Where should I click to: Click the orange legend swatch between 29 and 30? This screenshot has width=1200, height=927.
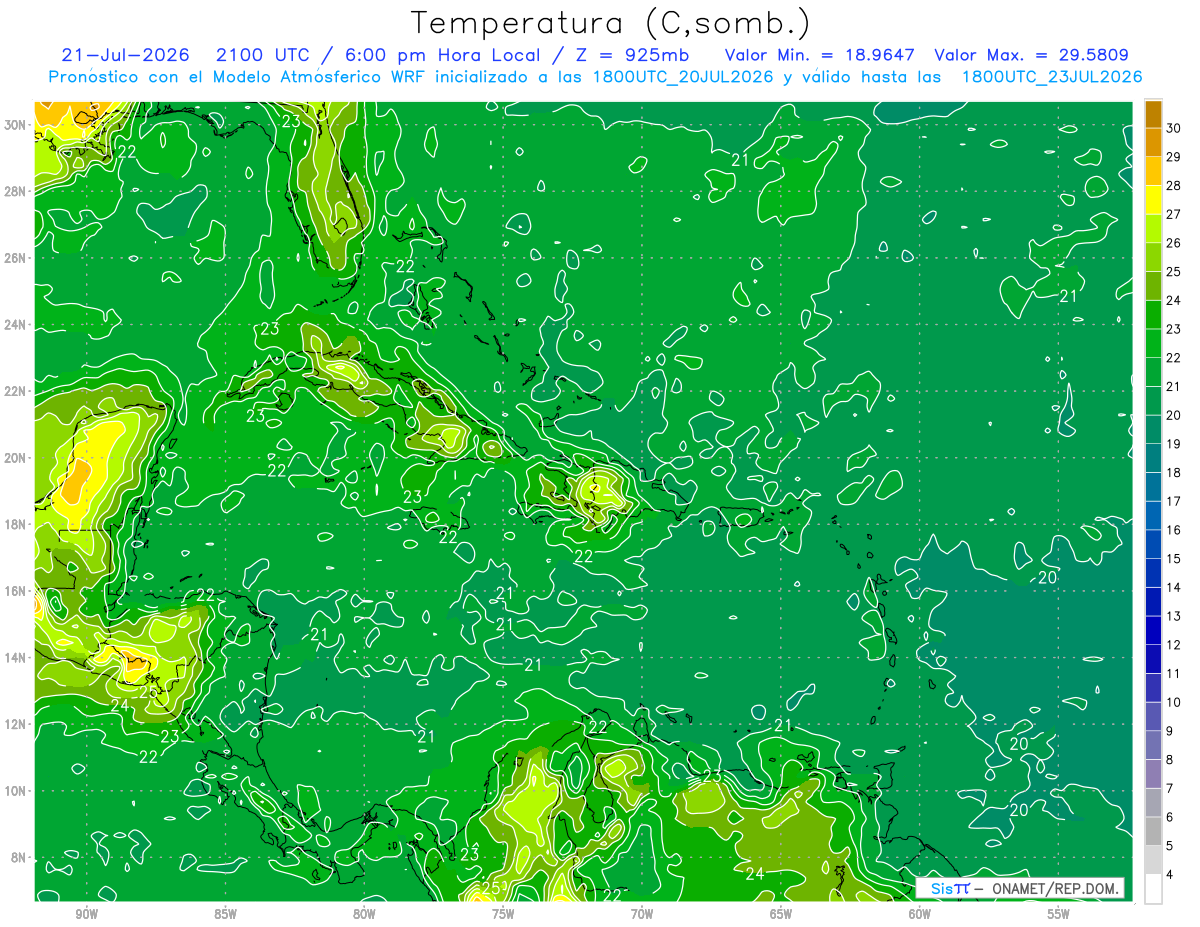click(1153, 141)
